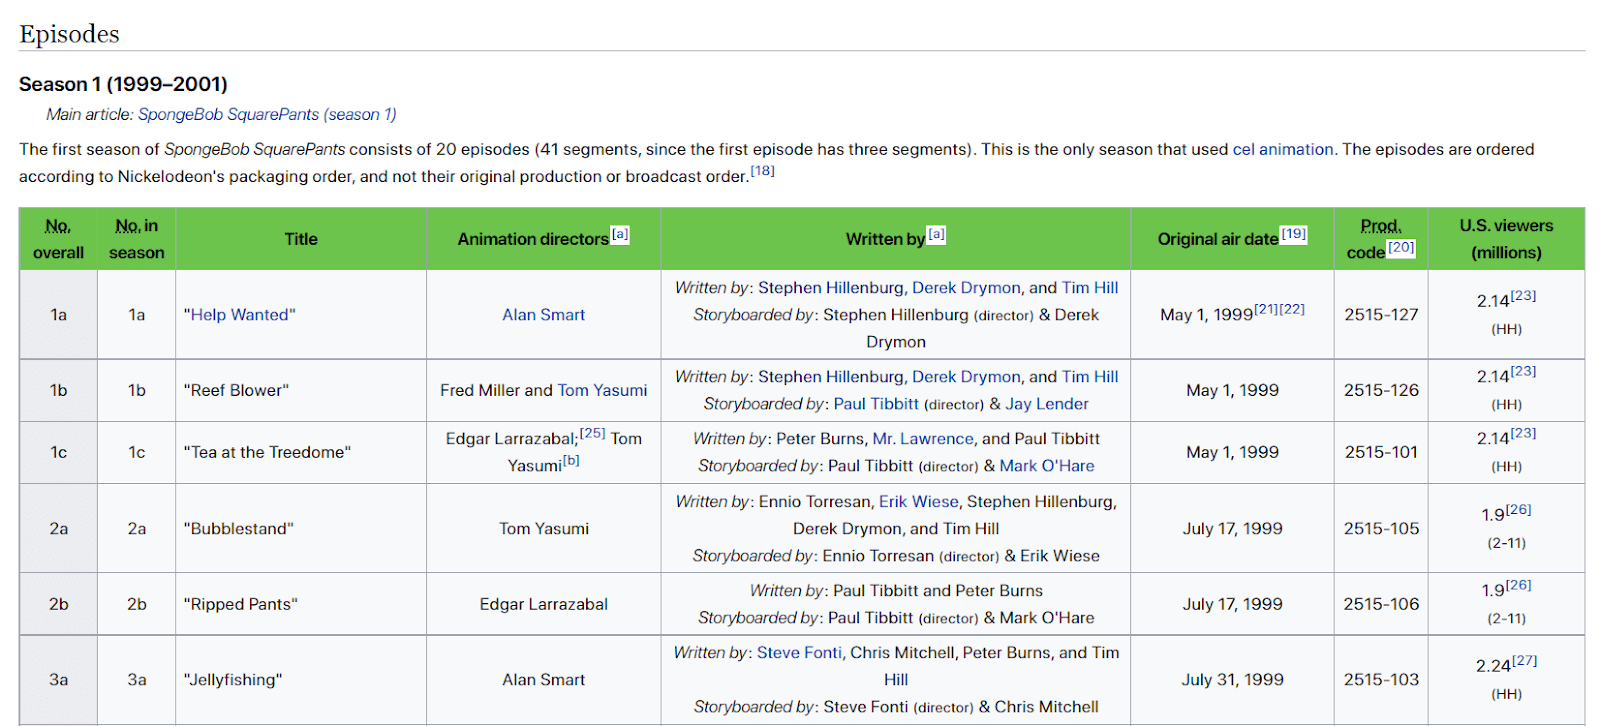Select production code 2515-101
The width and height of the screenshot is (1600, 726).
pos(1381,452)
